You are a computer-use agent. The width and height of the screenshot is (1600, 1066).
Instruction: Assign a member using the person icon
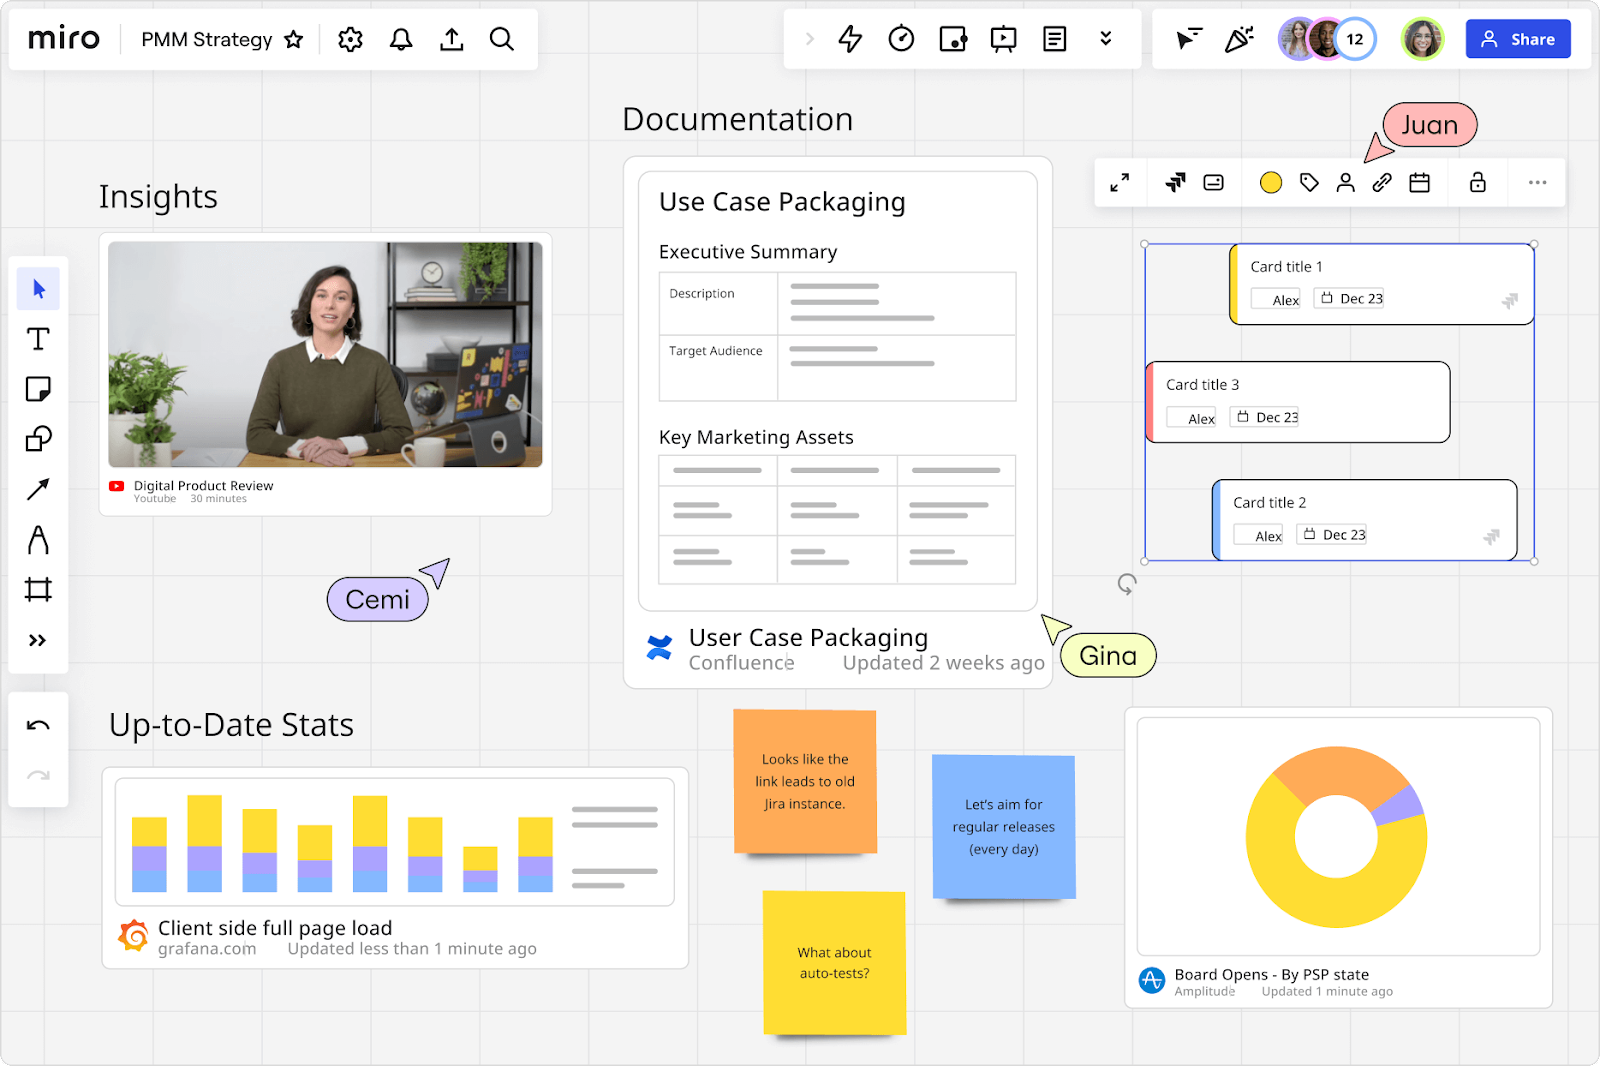click(1345, 183)
